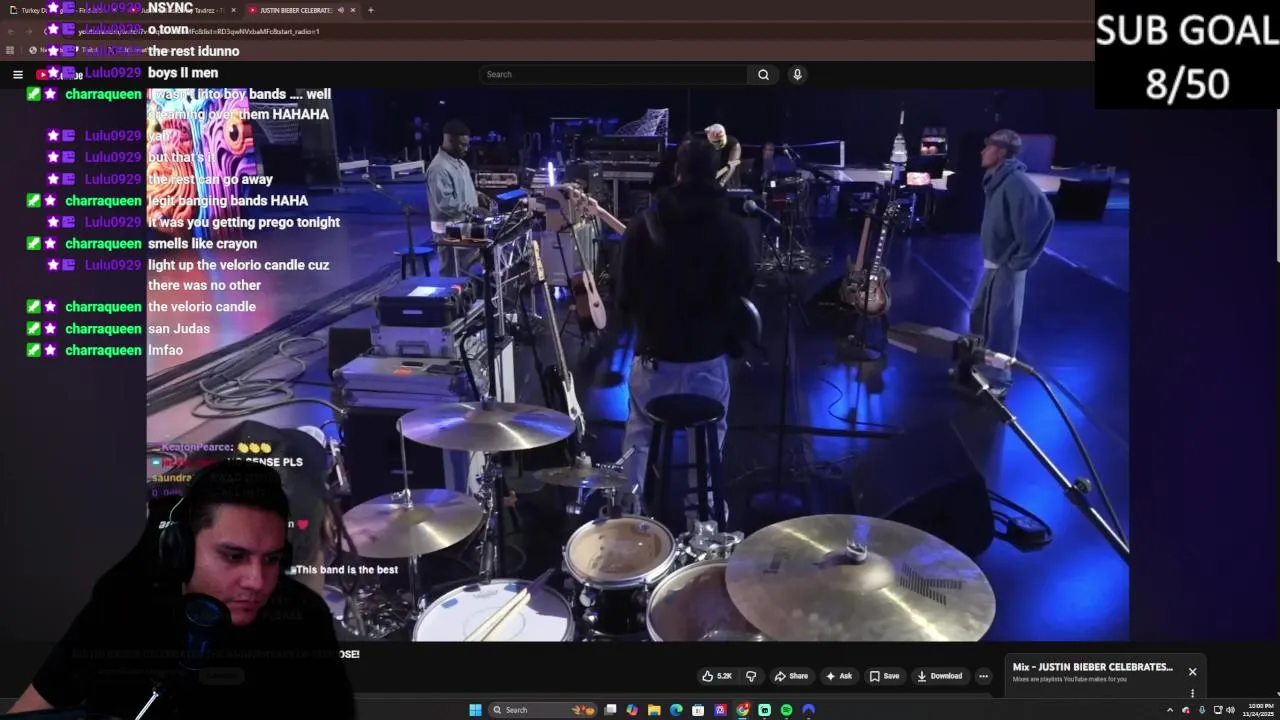Open a new browser tab

pos(370,10)
